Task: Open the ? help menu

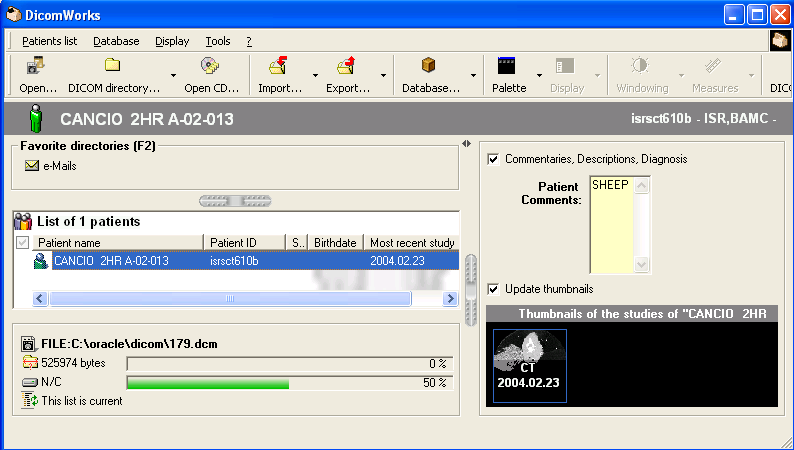Action: click(249, 41)
